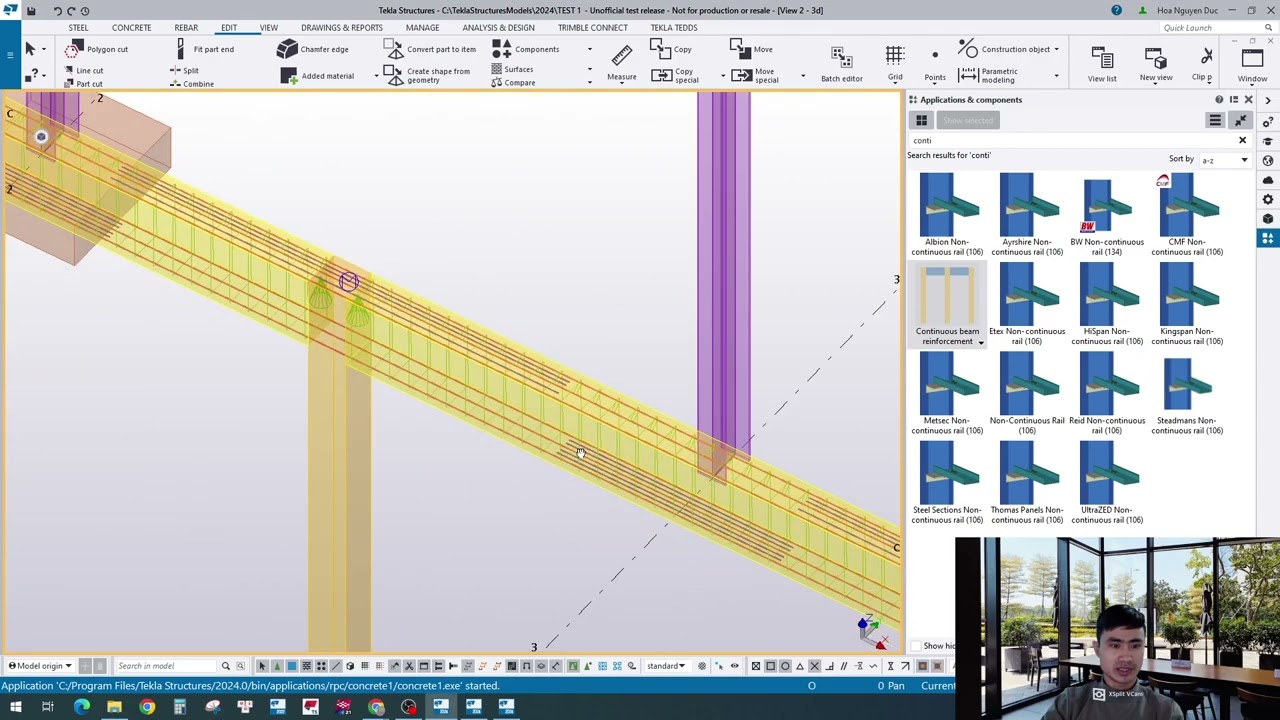
Task: Open Continuous beam reinforcement item dropdown arrow
Action: [980, 342]
